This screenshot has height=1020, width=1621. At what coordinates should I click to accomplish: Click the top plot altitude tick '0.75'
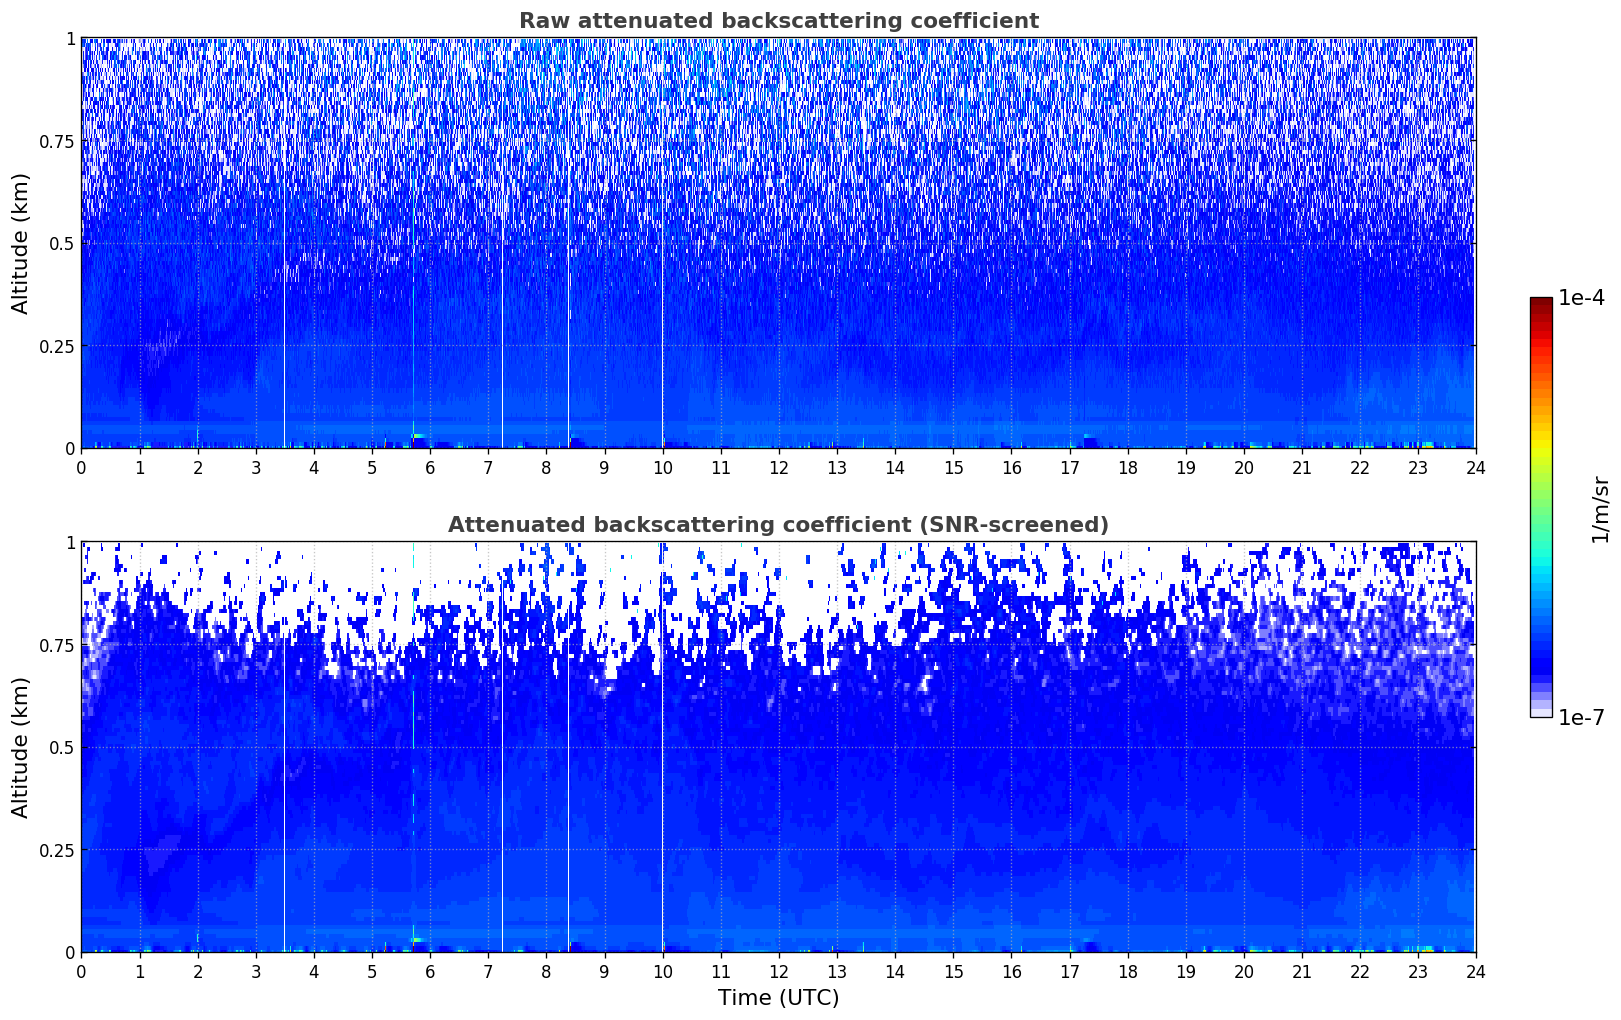[x=58, y=141]
